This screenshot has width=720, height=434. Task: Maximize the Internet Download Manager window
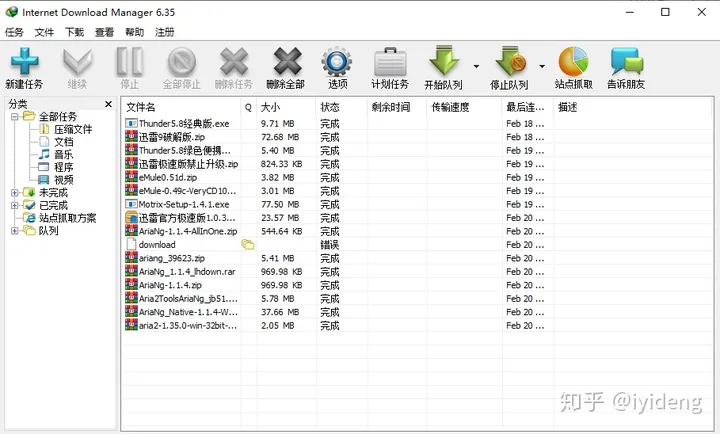[665, 12]
